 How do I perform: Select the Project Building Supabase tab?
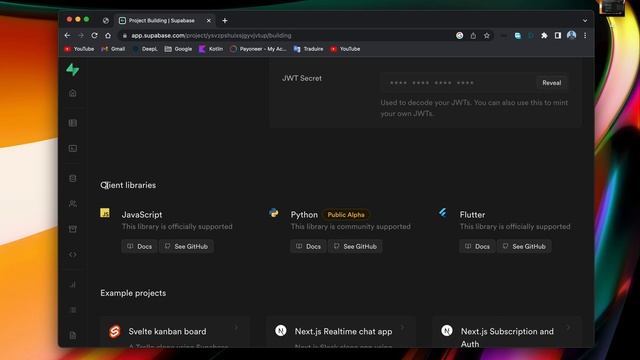click(162, 20)
